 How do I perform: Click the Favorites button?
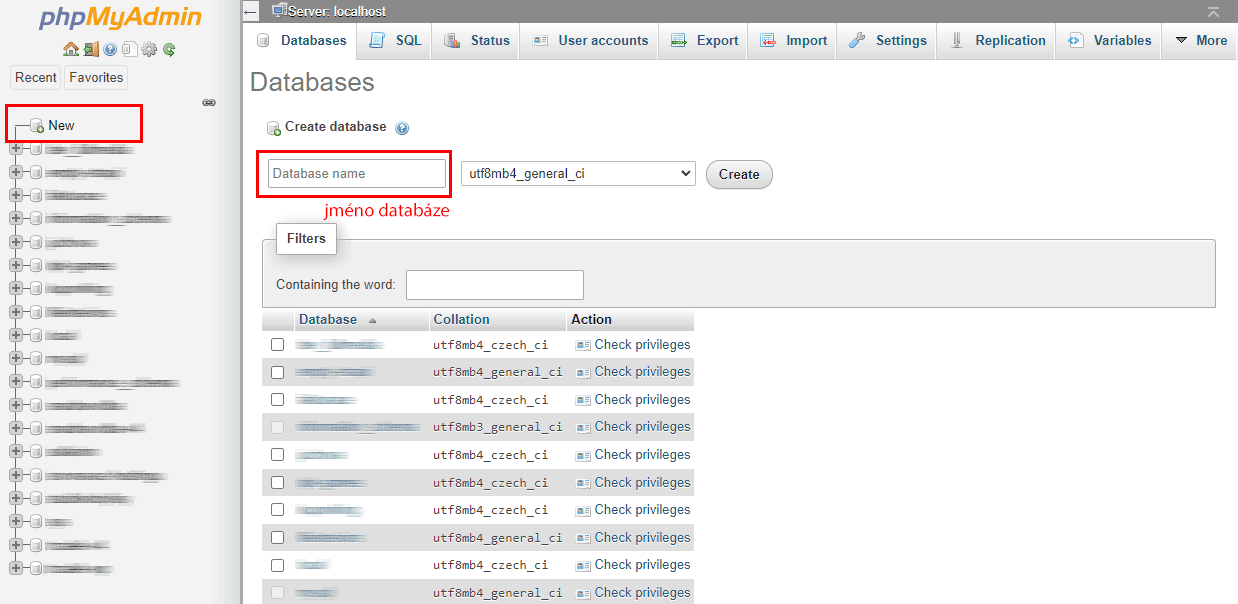point(96,77)
